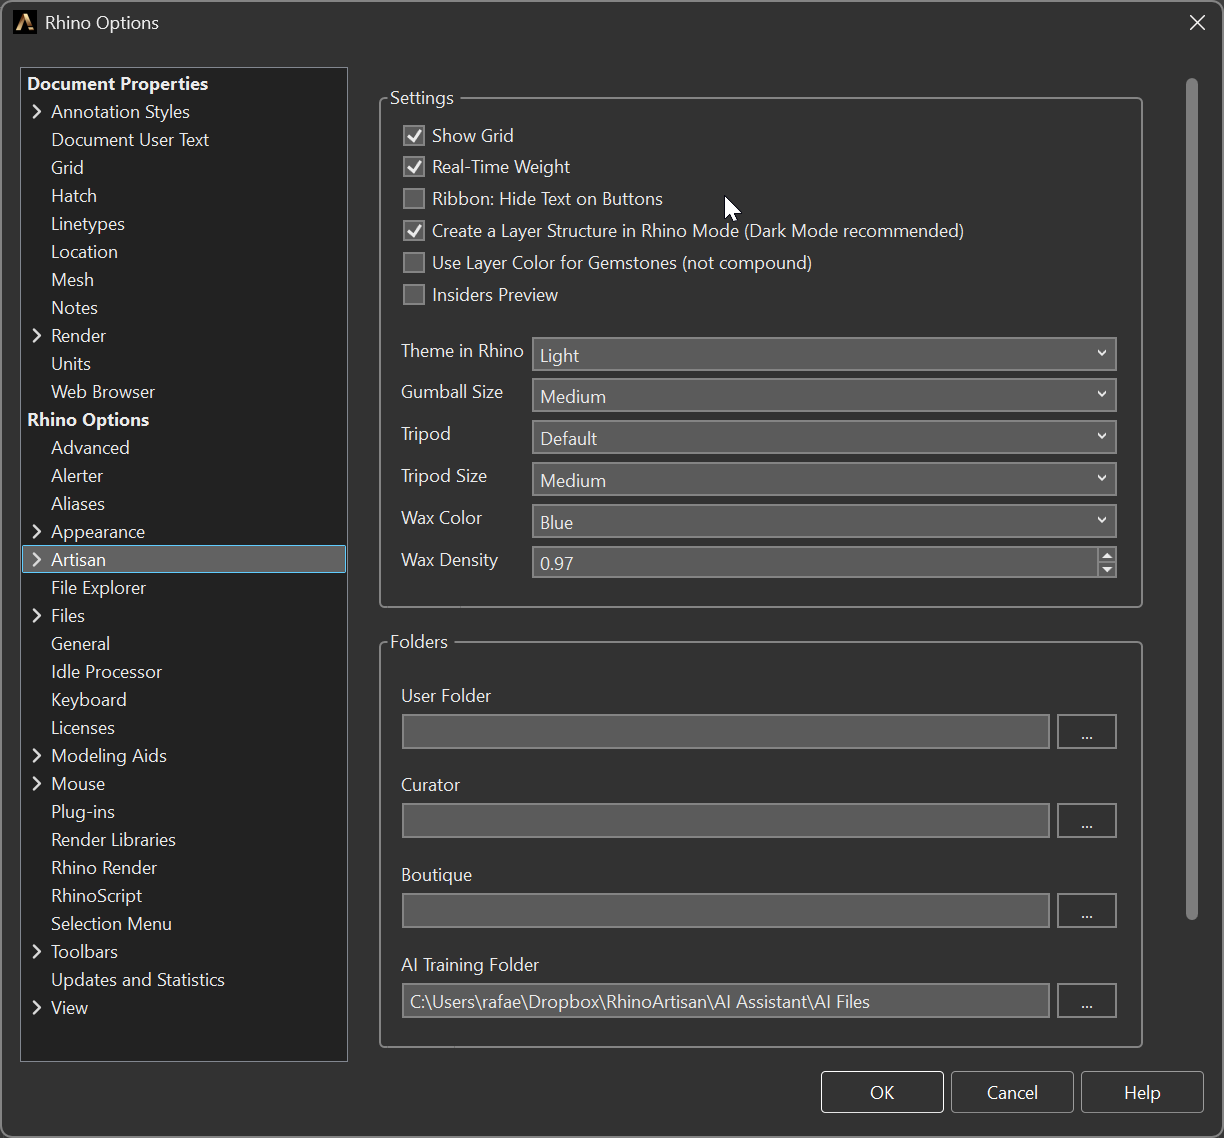Click the Cancel button
Screen dimensions: 1224x1138
pyautogui.click(x=1012, y=1092)
